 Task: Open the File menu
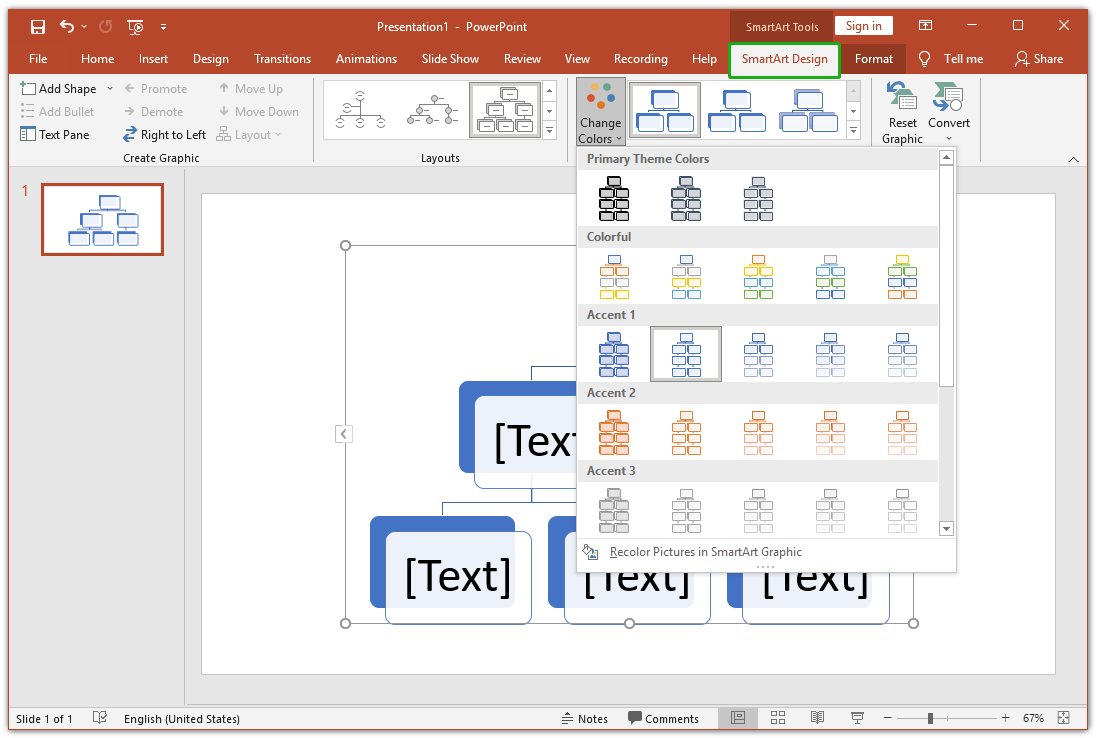point(38,59)
